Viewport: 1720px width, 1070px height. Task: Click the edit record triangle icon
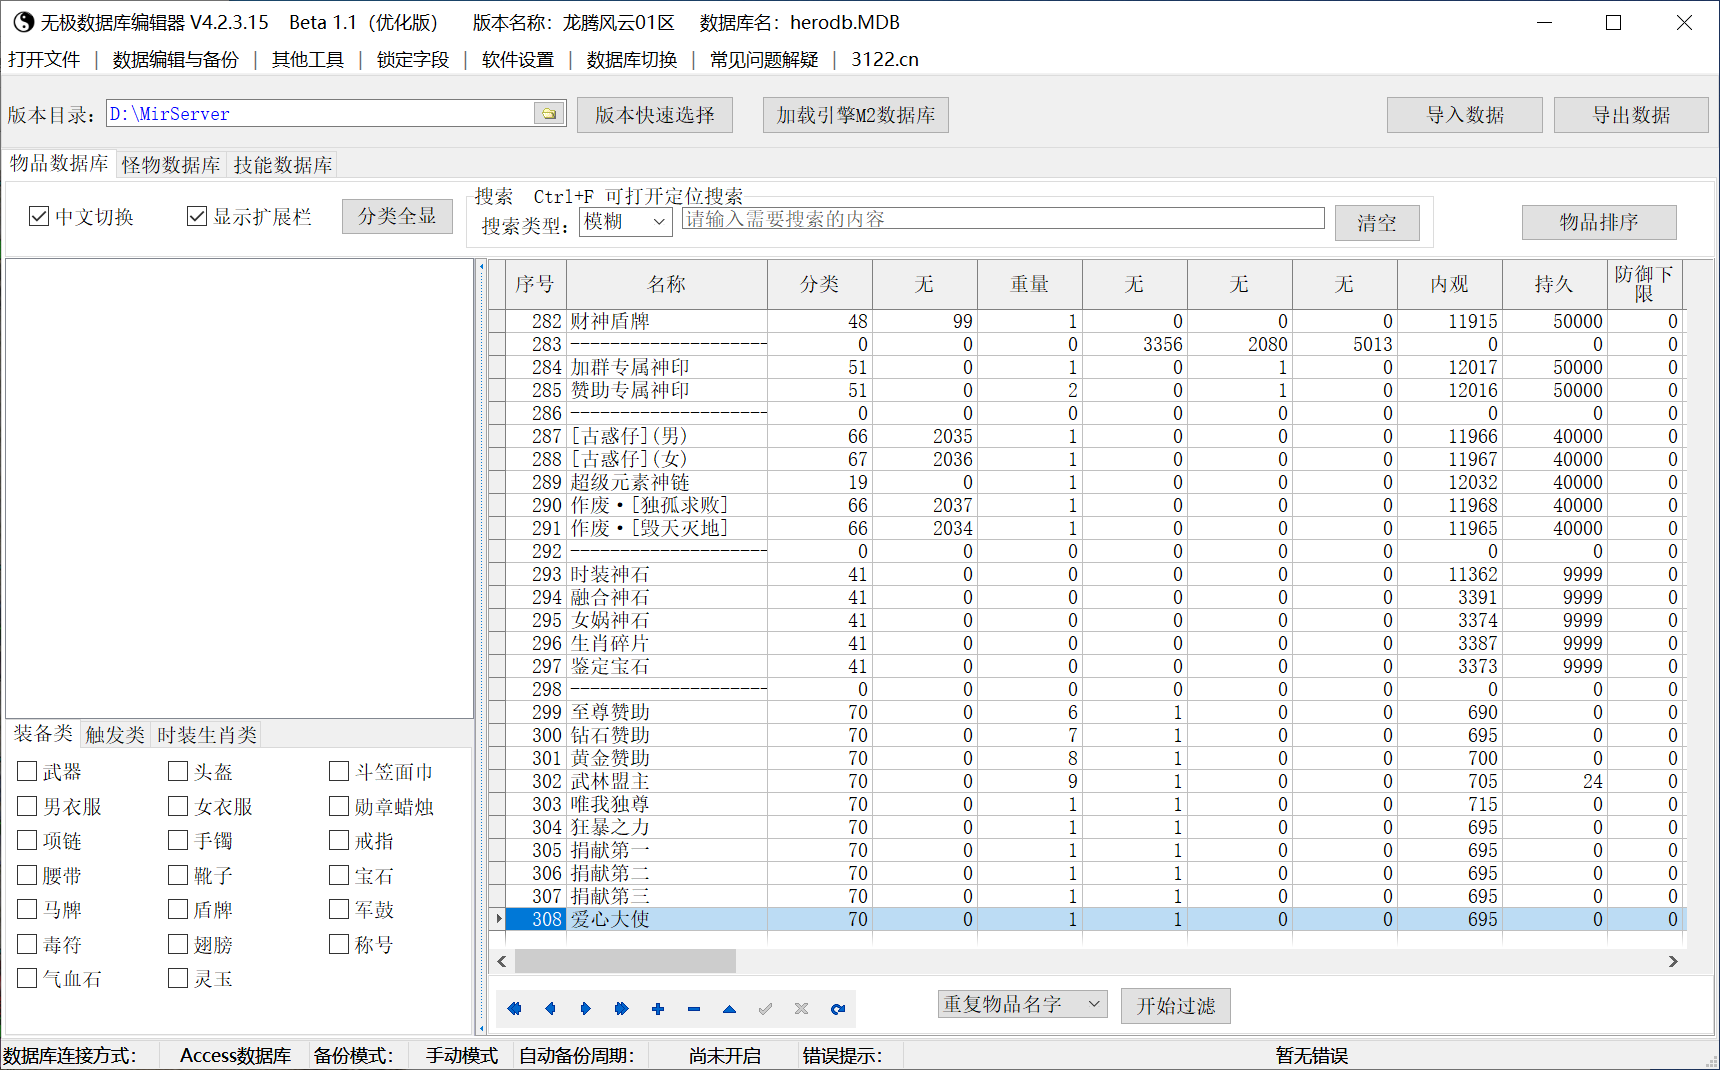point(730,1008)
